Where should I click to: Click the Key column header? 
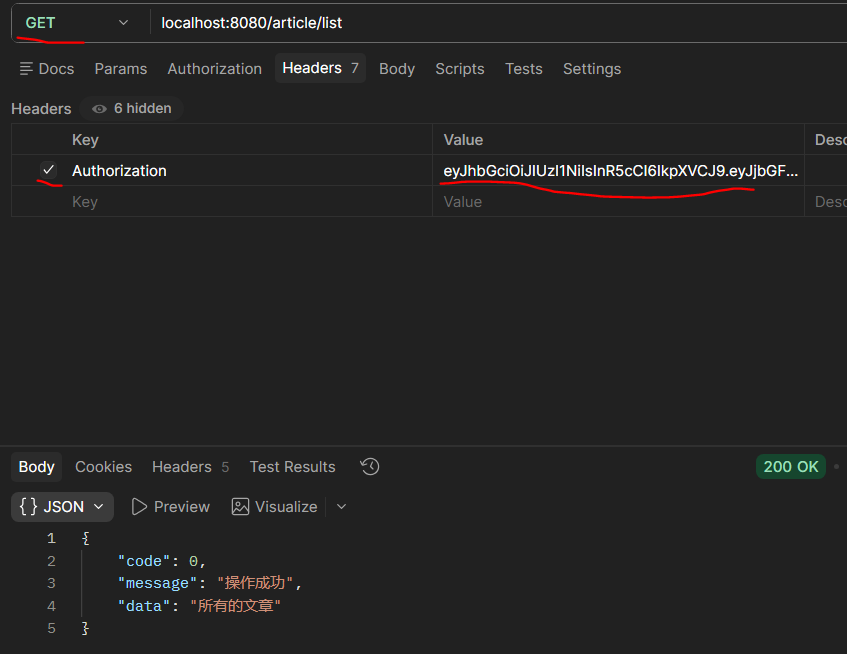coord(85,140)
